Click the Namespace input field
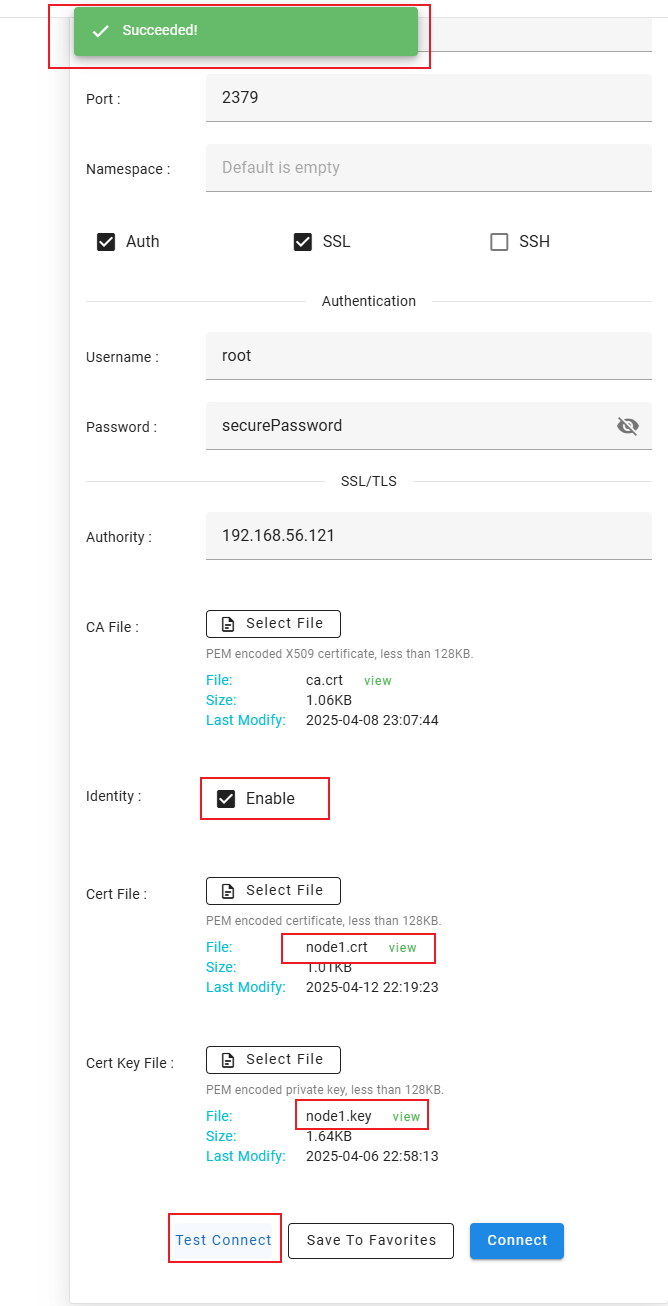This screenshot has width=668, height=1306. tap(429, 168)
